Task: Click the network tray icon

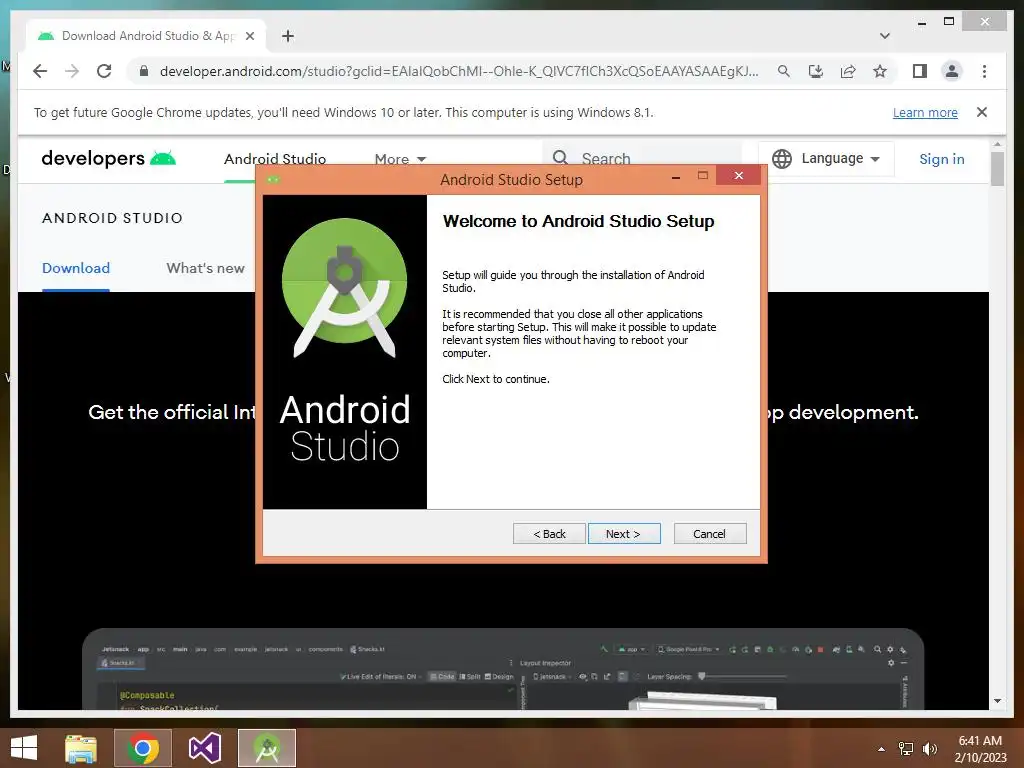Action: 906,749
